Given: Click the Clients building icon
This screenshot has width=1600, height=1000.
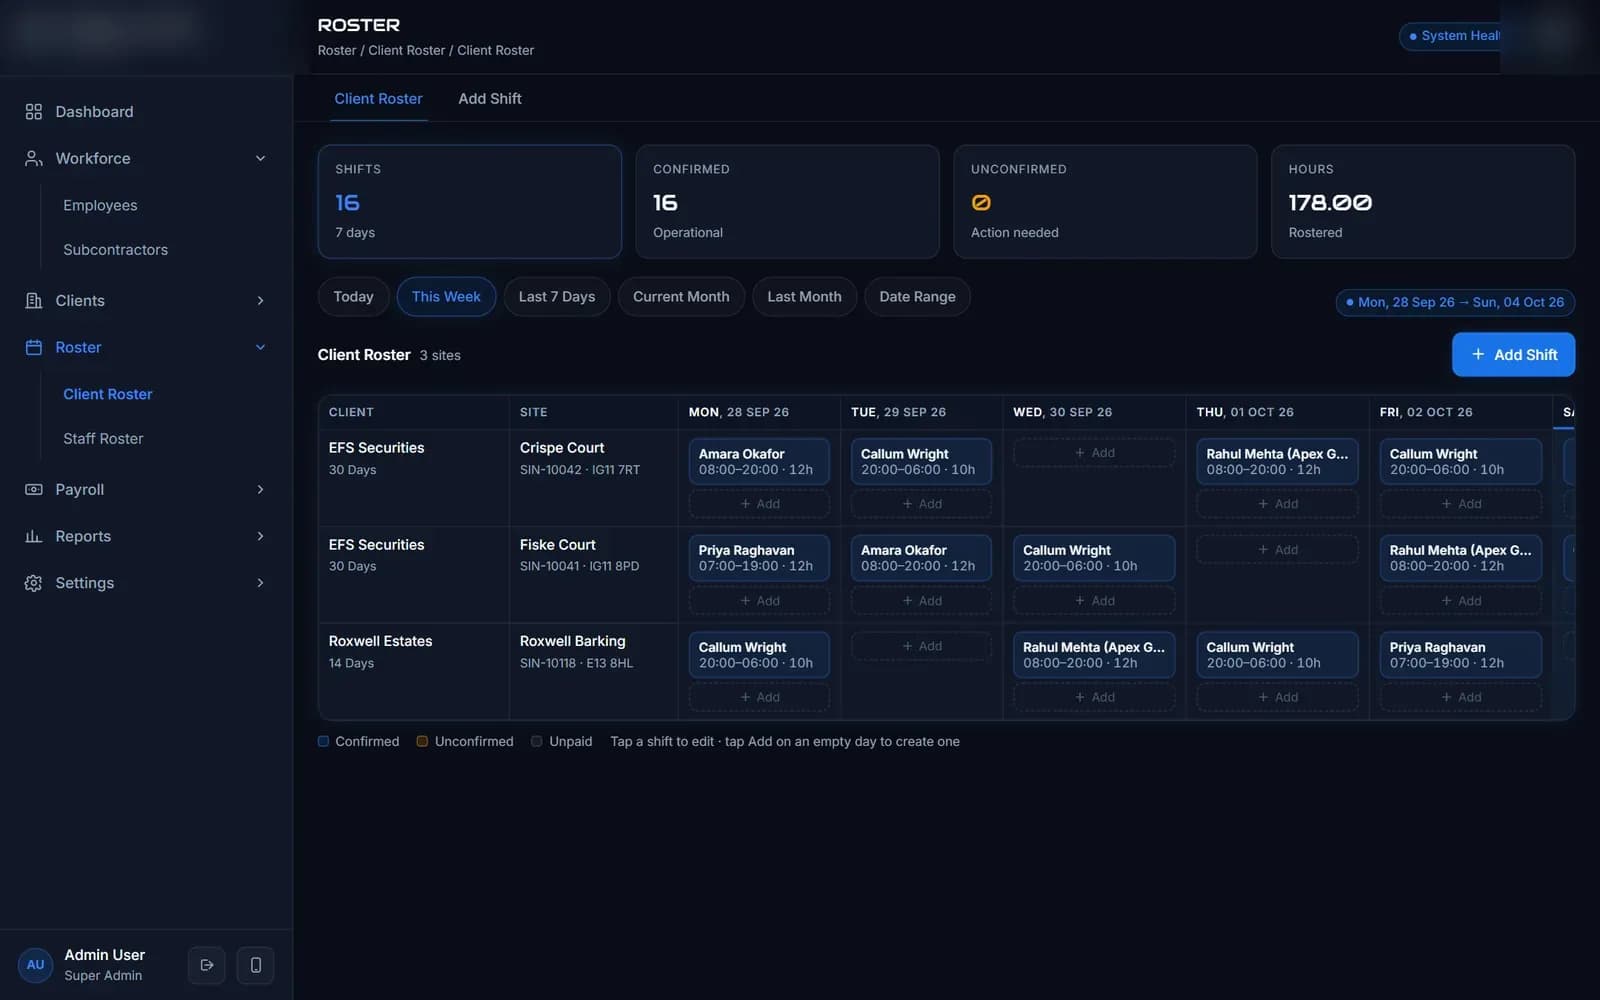Looking at the screenshot, I should 34,301.
